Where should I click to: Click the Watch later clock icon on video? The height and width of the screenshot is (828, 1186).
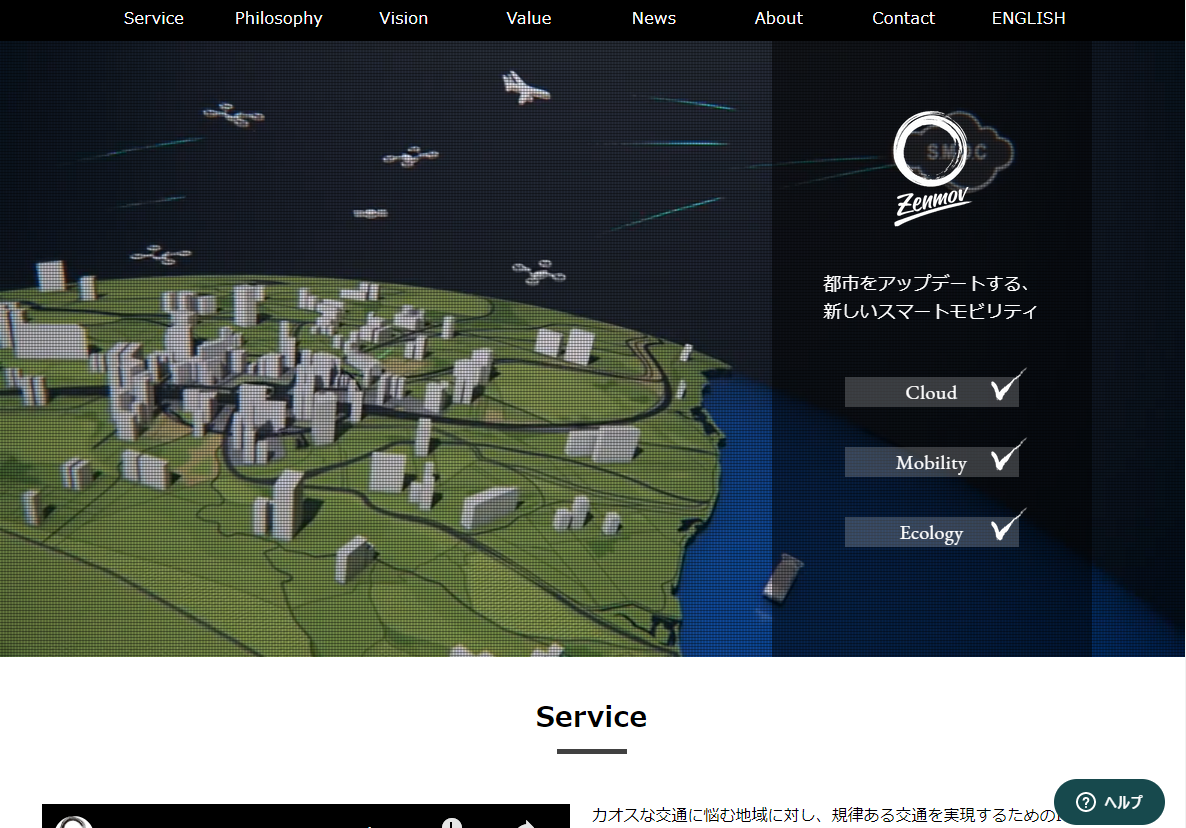pos(452,822)
